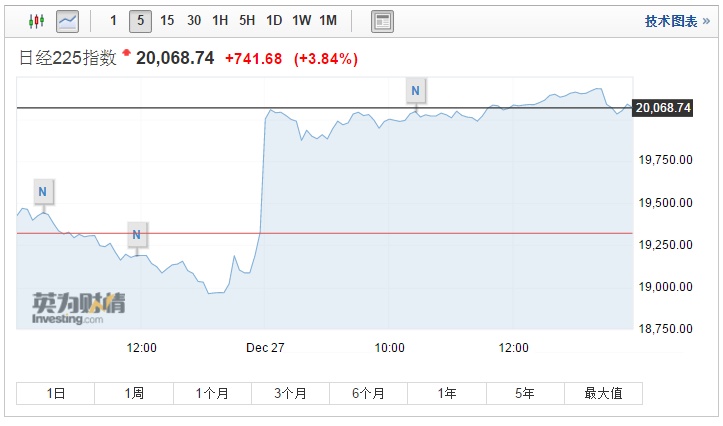Switch to candlestick chart view
The image size is (723, 426).
tap(36, 20)
